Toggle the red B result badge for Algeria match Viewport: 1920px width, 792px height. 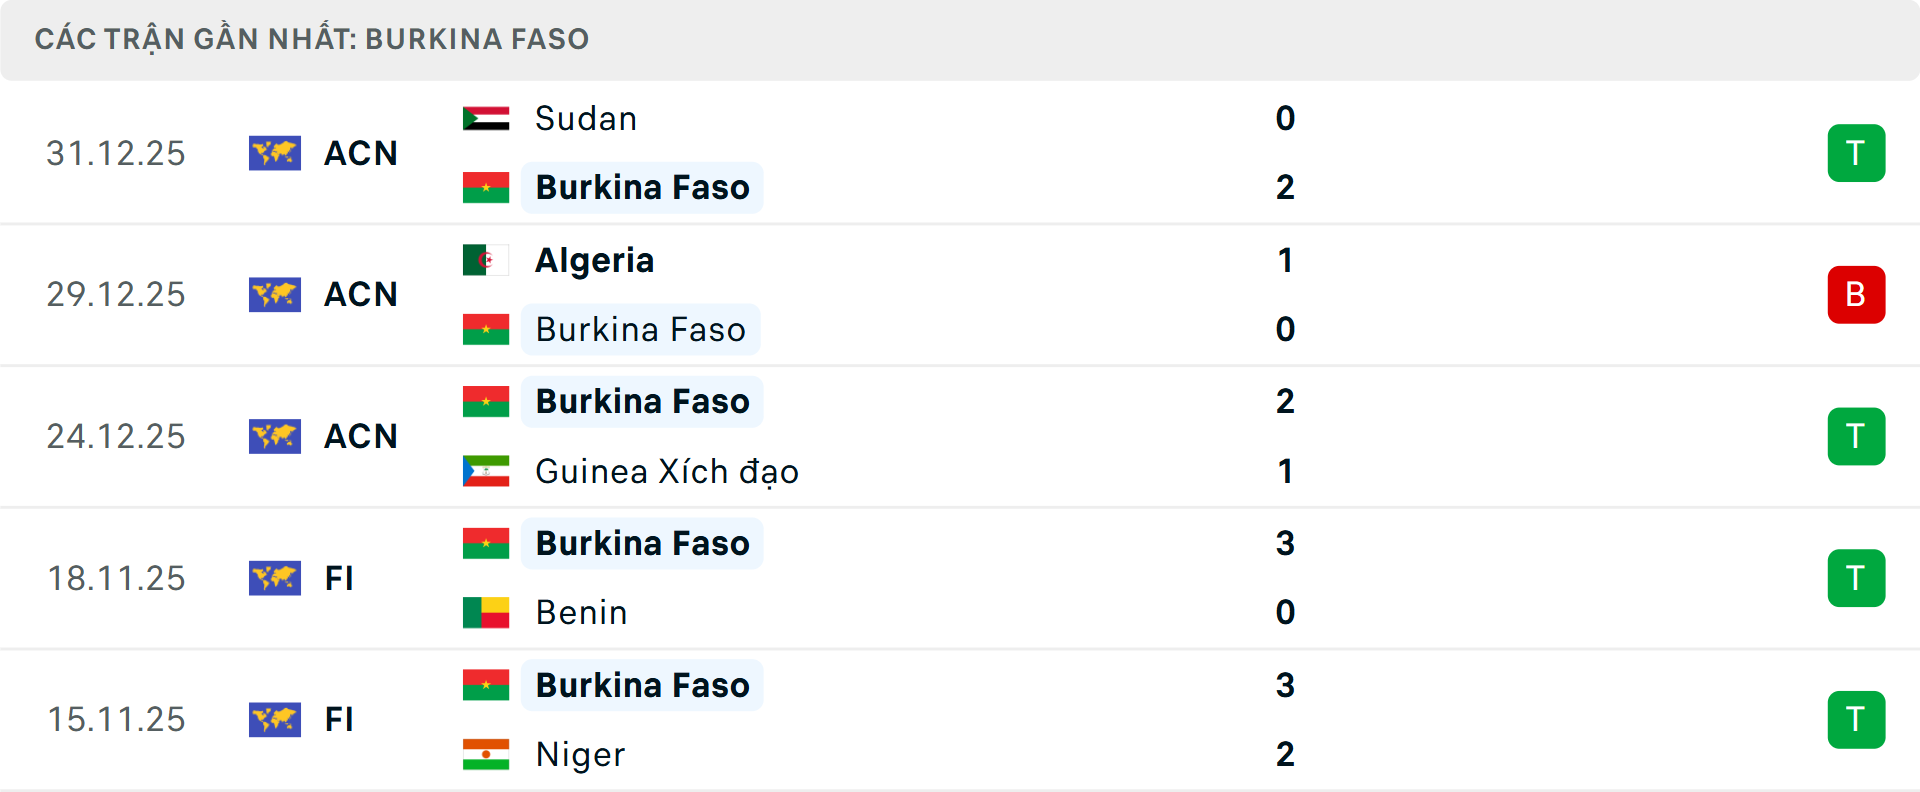pyautogui.click(x=1856, y=294)
